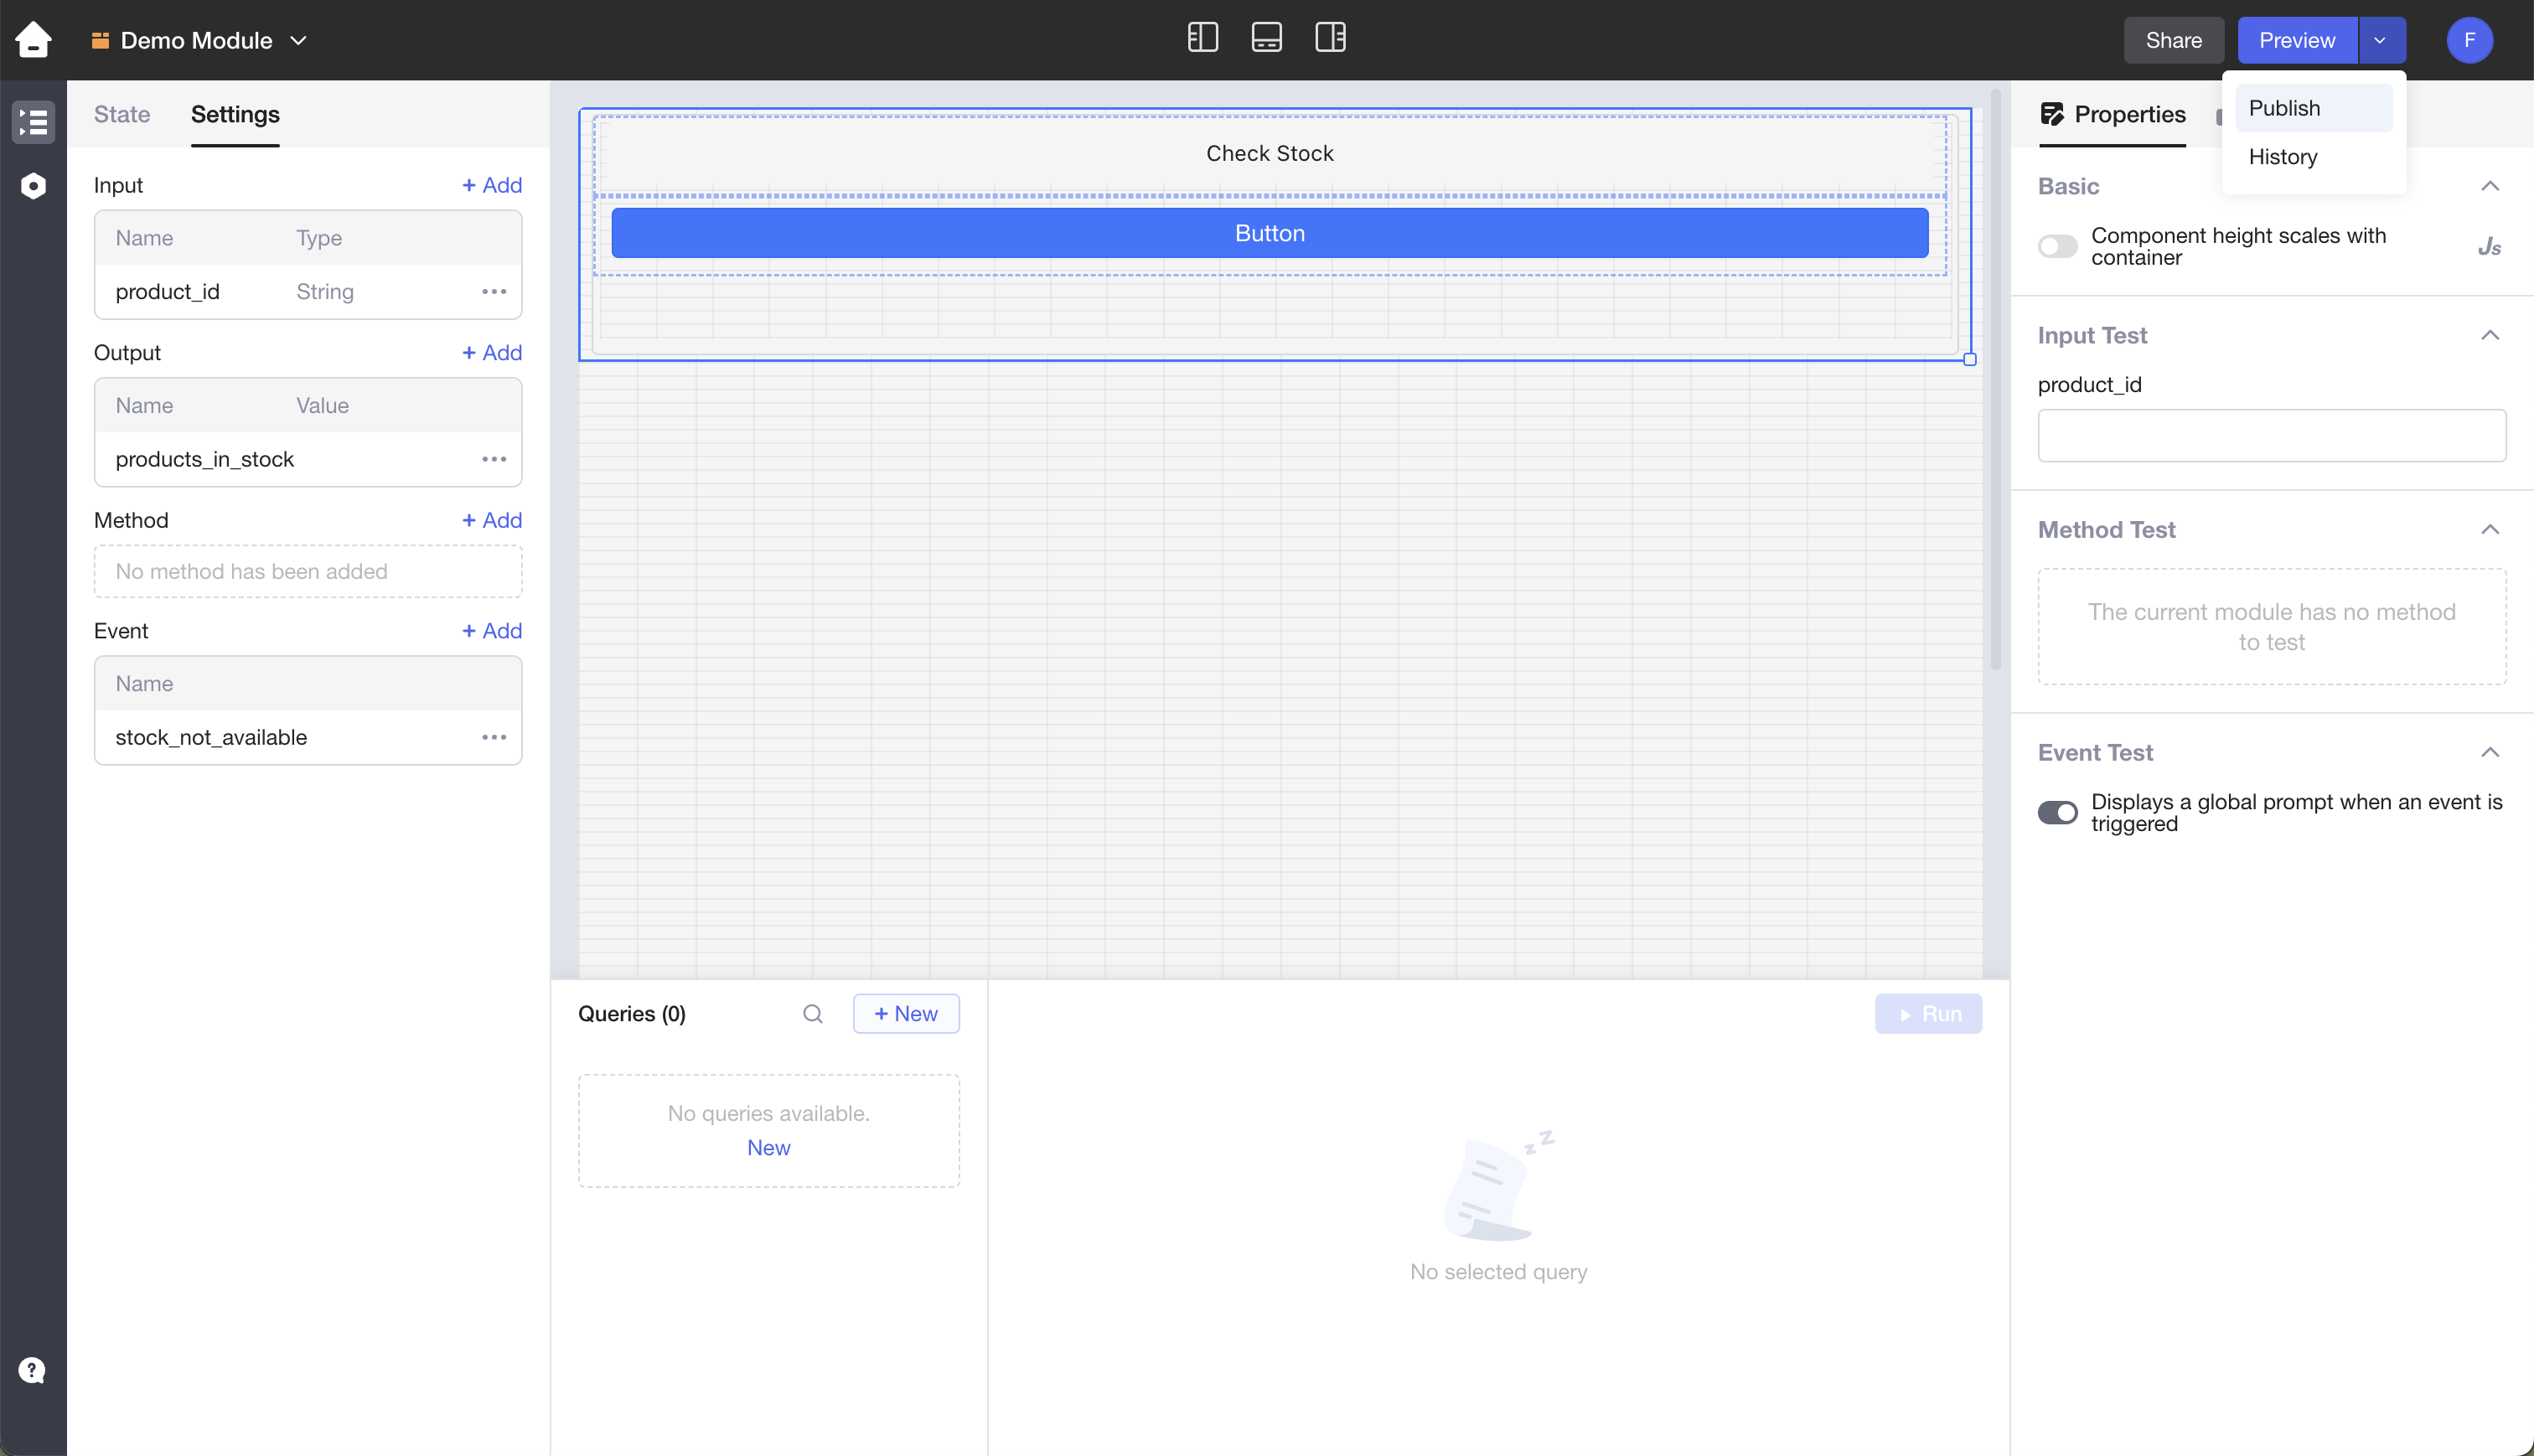Screen dimensions: 2534x1456
Task: Search queries with magnifier icon
Action: 812,1014
